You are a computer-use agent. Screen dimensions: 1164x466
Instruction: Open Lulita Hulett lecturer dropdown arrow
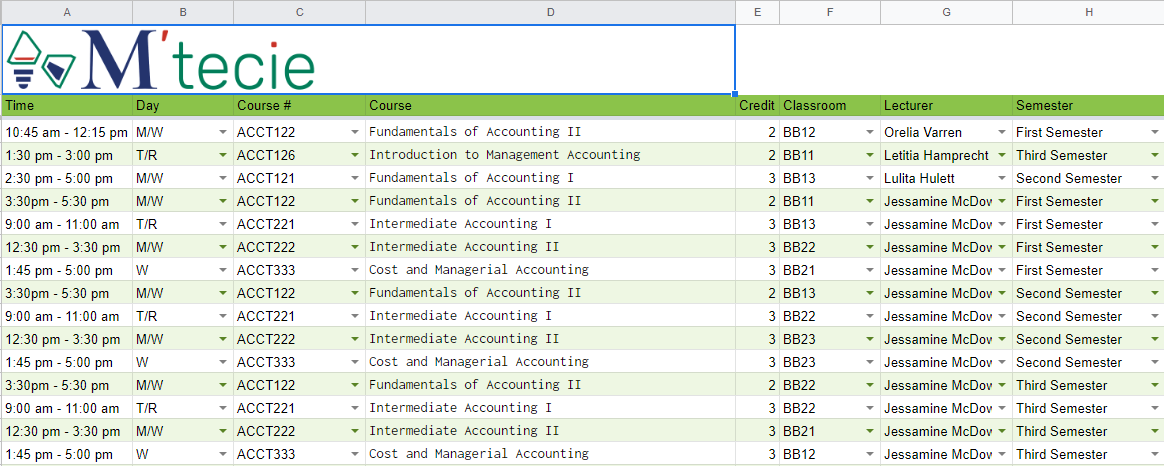pyautogui.click(x=1002, y=179)
